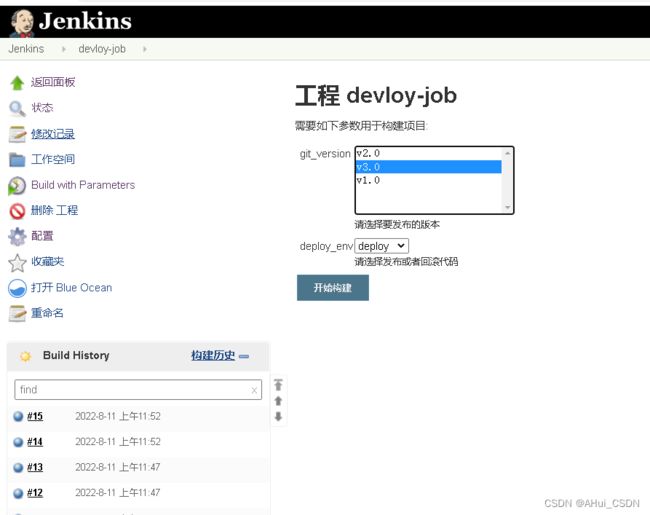
Task: Collapse the build history trend minus icon
Action: (x=244, y=356)
